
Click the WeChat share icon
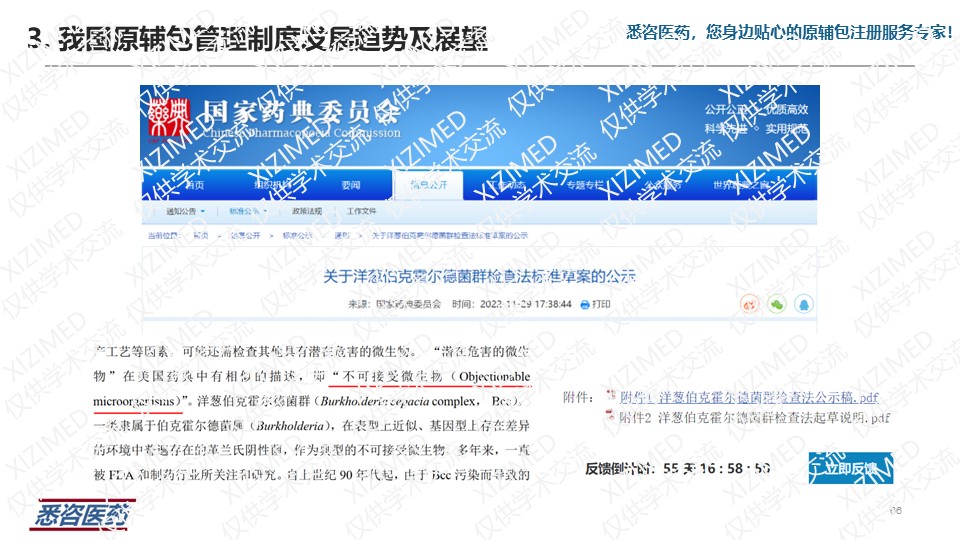775,303
